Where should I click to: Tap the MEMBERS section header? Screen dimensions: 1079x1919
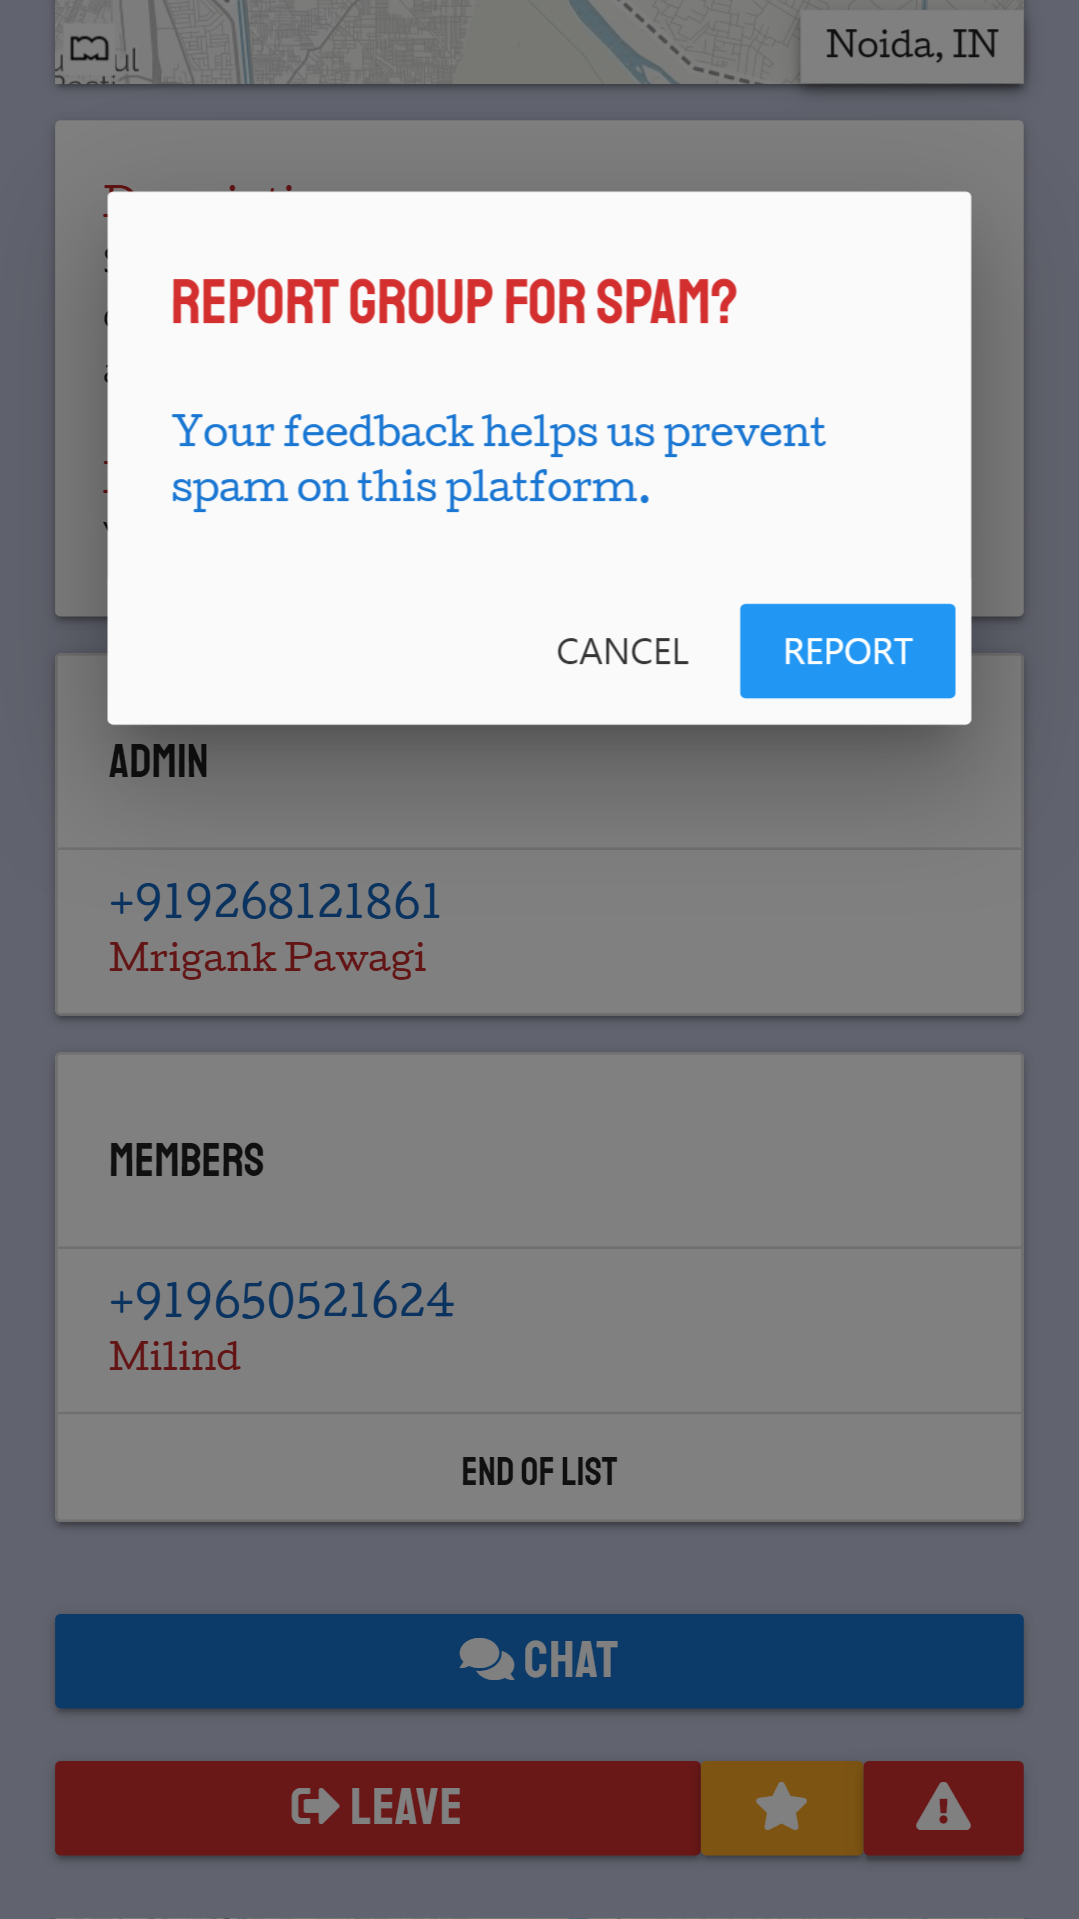186,1160
